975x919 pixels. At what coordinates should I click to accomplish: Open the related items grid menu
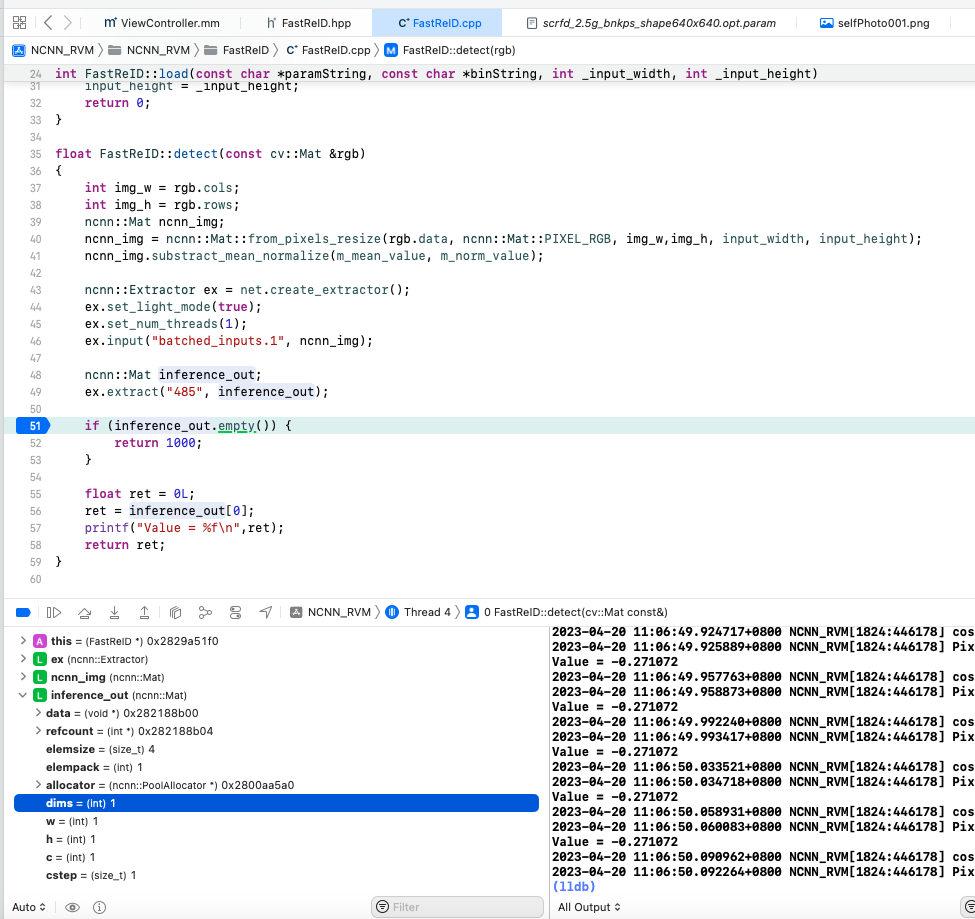[19, 23]
